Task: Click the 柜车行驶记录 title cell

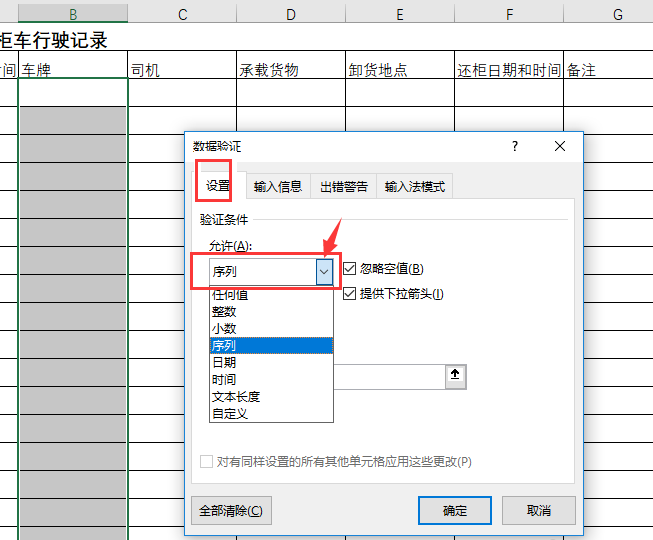Action: click(54, 40)
